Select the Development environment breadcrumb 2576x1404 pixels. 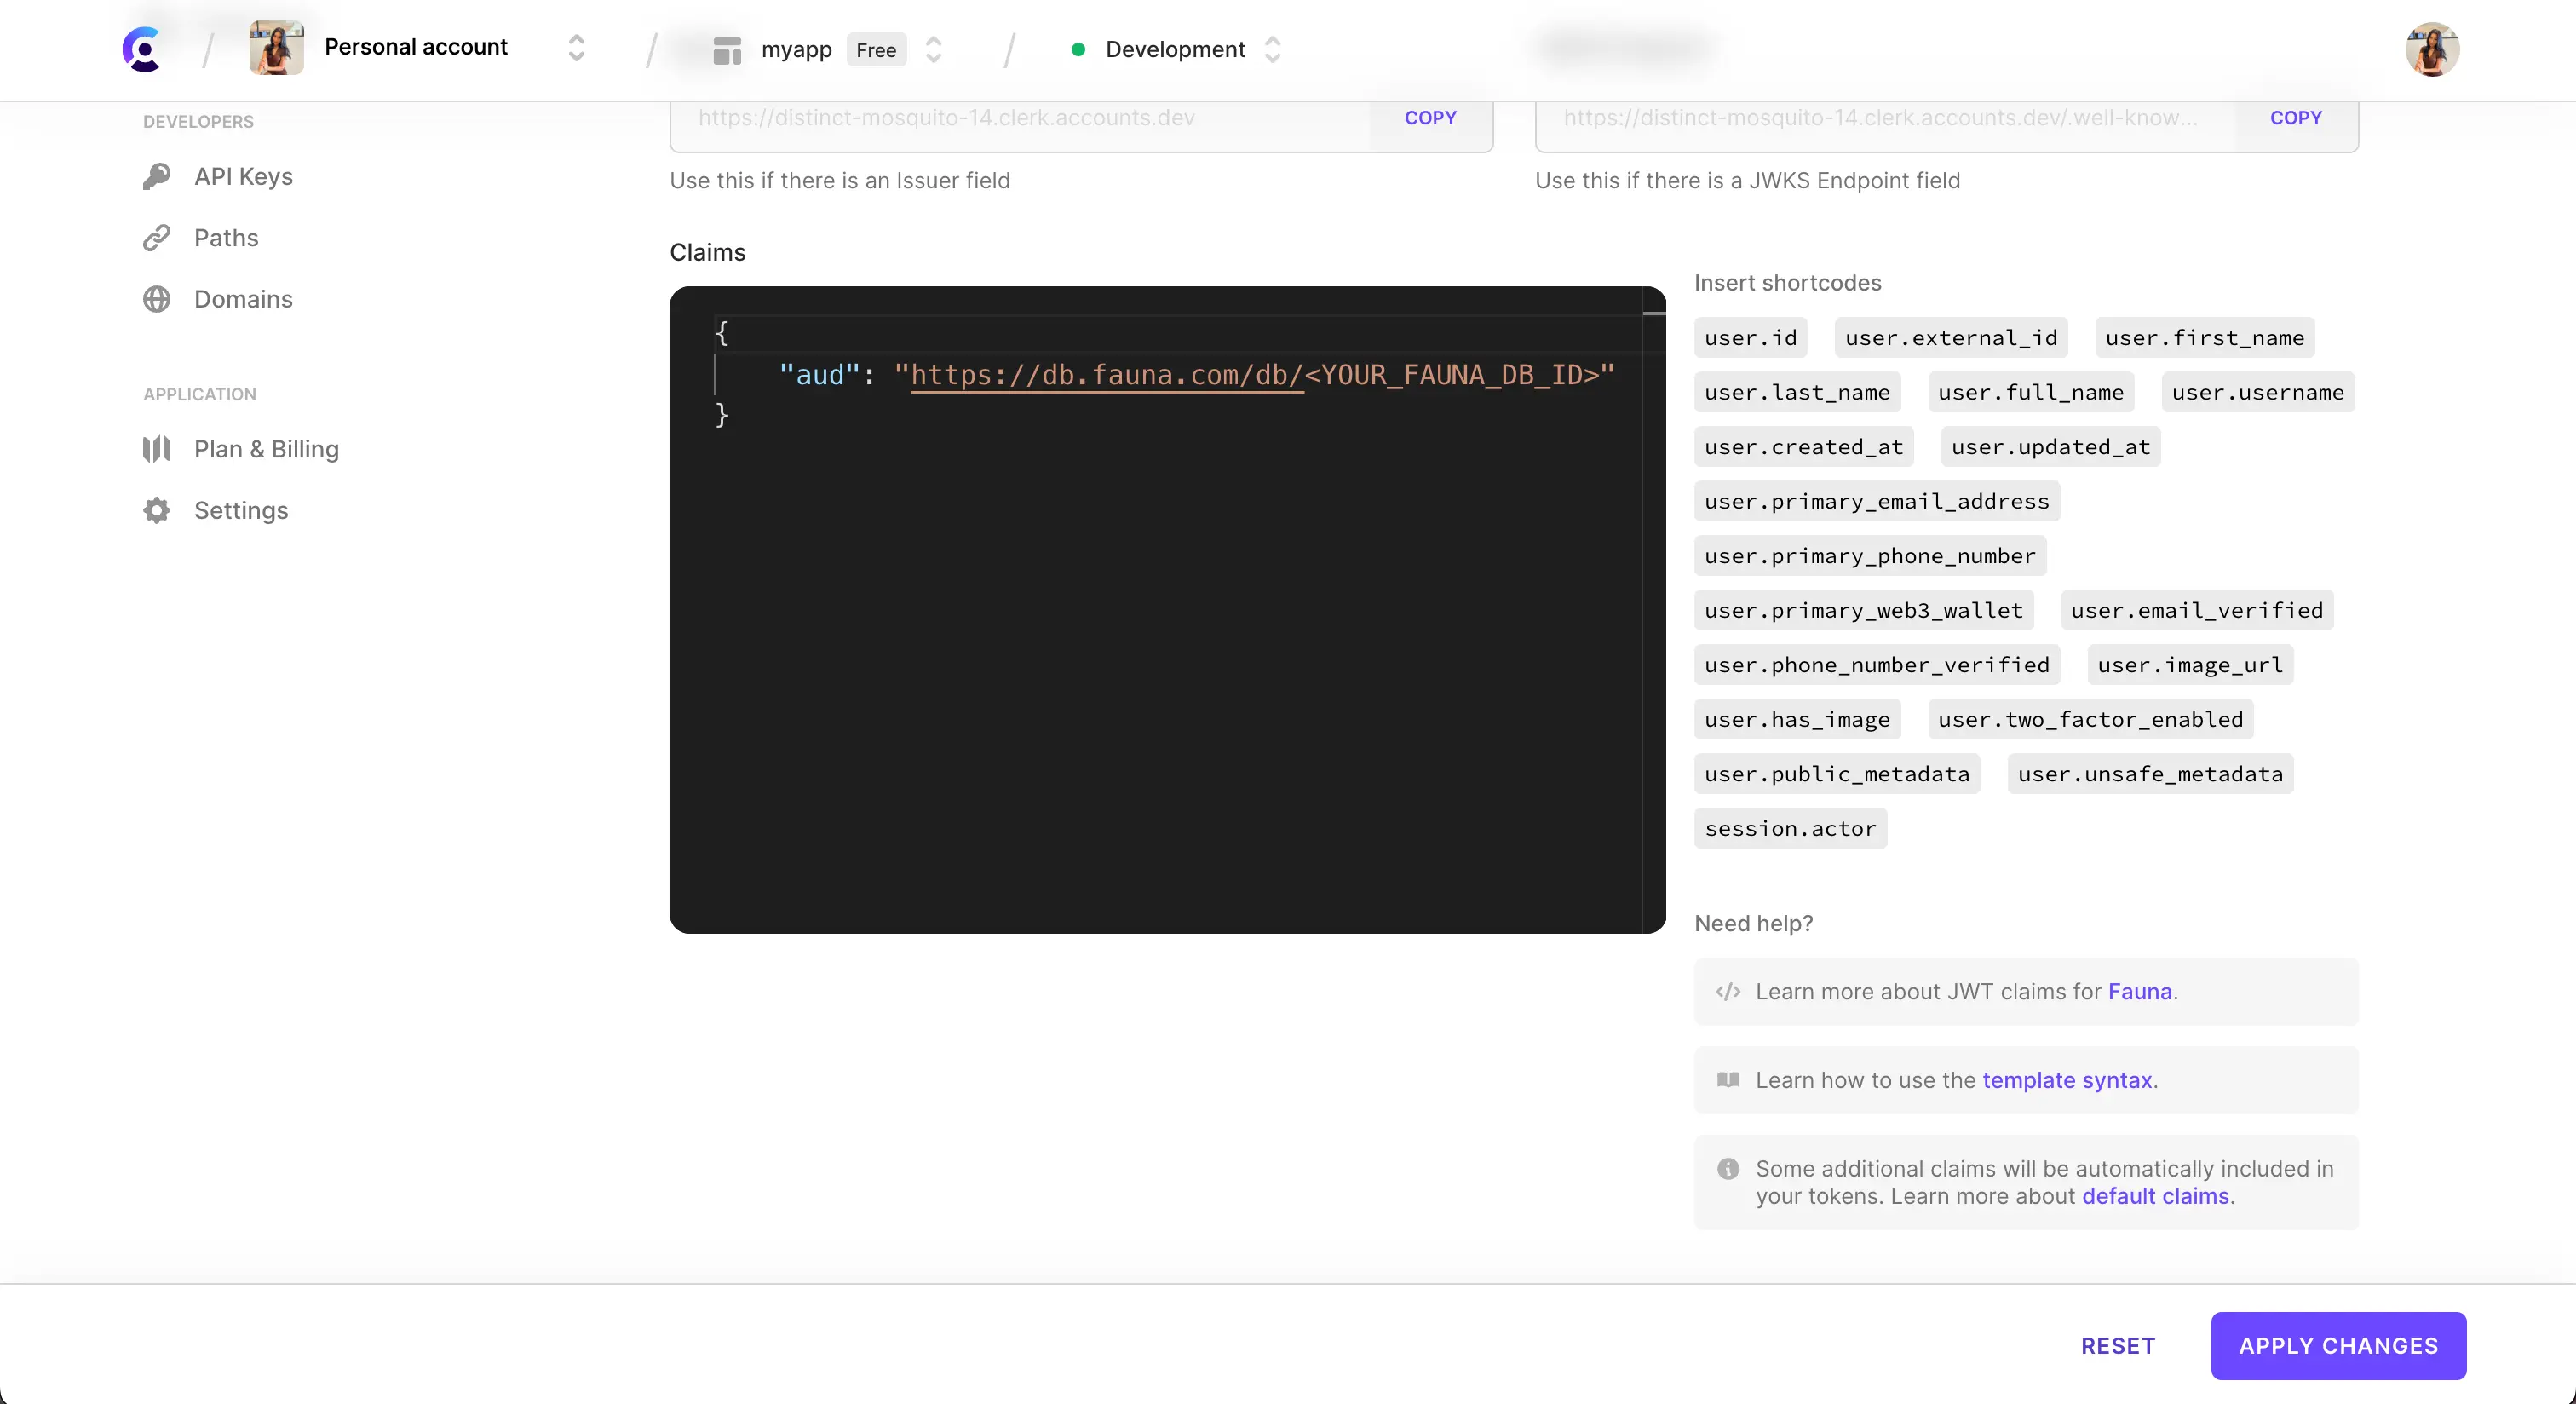tap(1175, 49)
